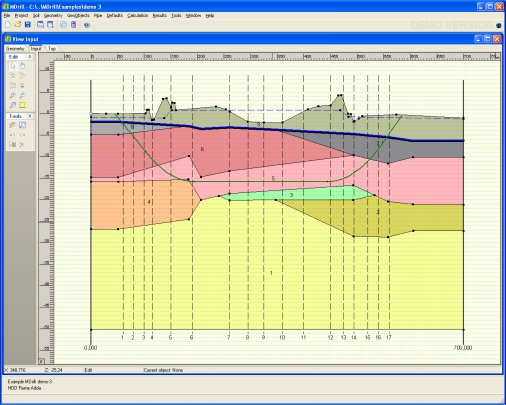
Task: Switch to the Geometry tab
Action: point(15,49)
